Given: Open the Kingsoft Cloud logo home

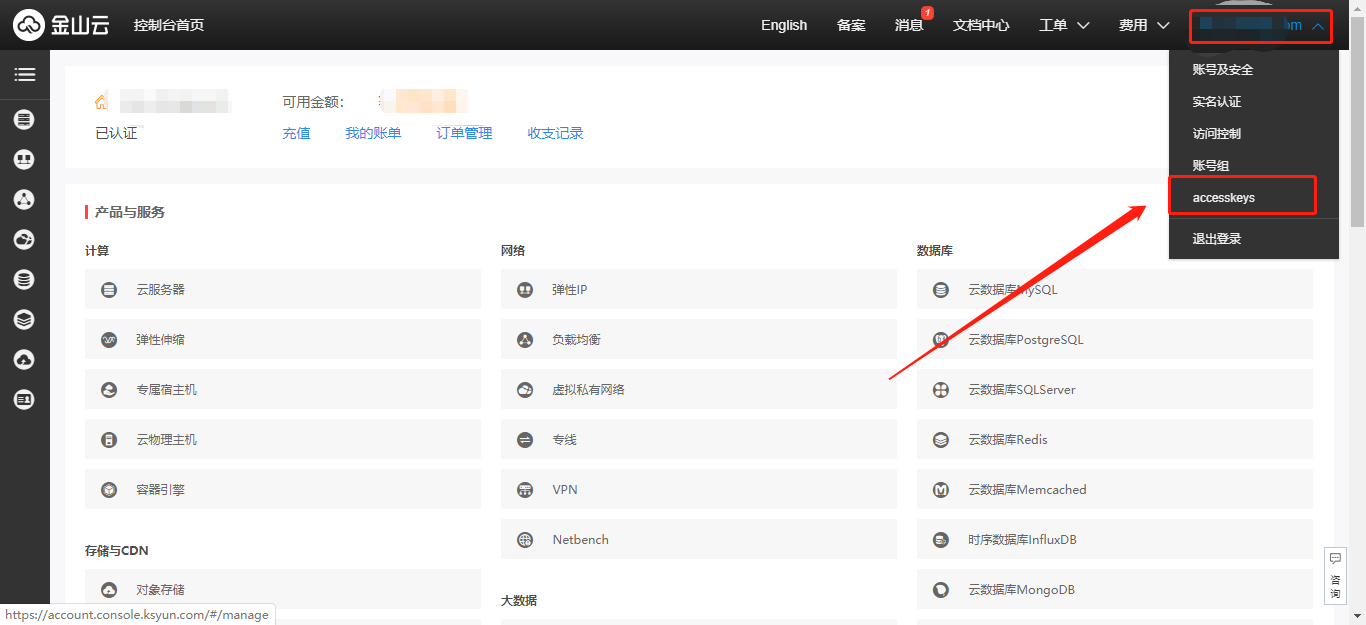Looking at the screenshot, I should click(61, 25).
